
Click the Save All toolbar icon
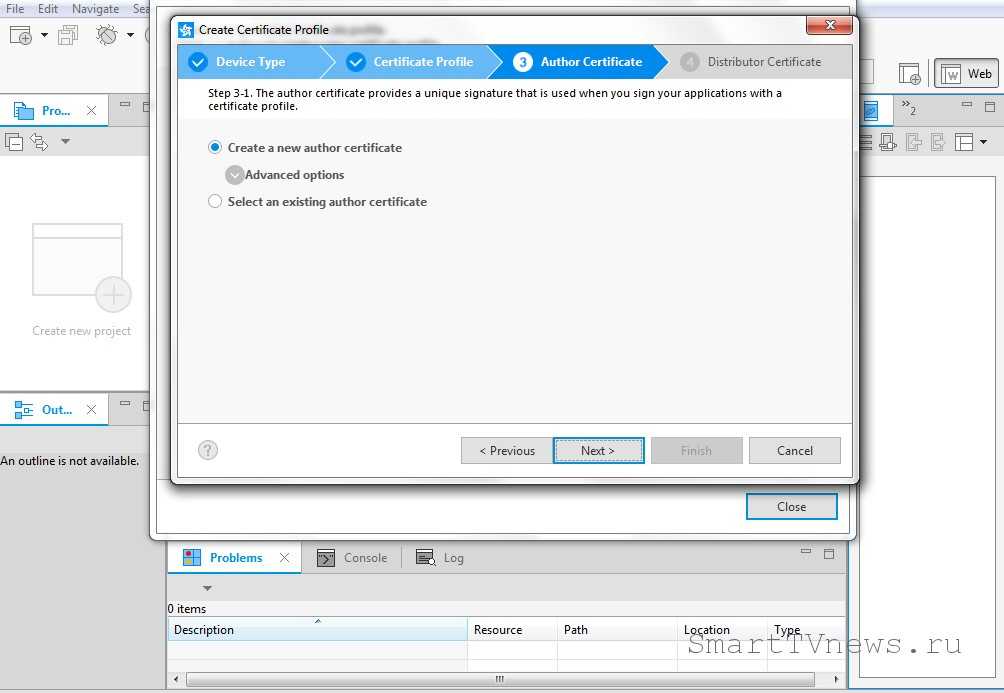coord(68,36)
